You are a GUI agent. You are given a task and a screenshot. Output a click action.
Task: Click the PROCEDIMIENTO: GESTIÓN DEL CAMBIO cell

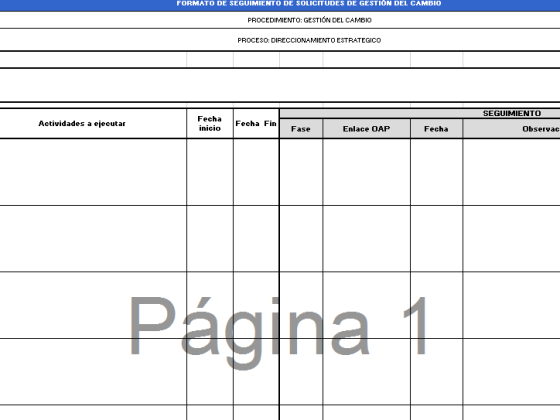pos(280,20)
